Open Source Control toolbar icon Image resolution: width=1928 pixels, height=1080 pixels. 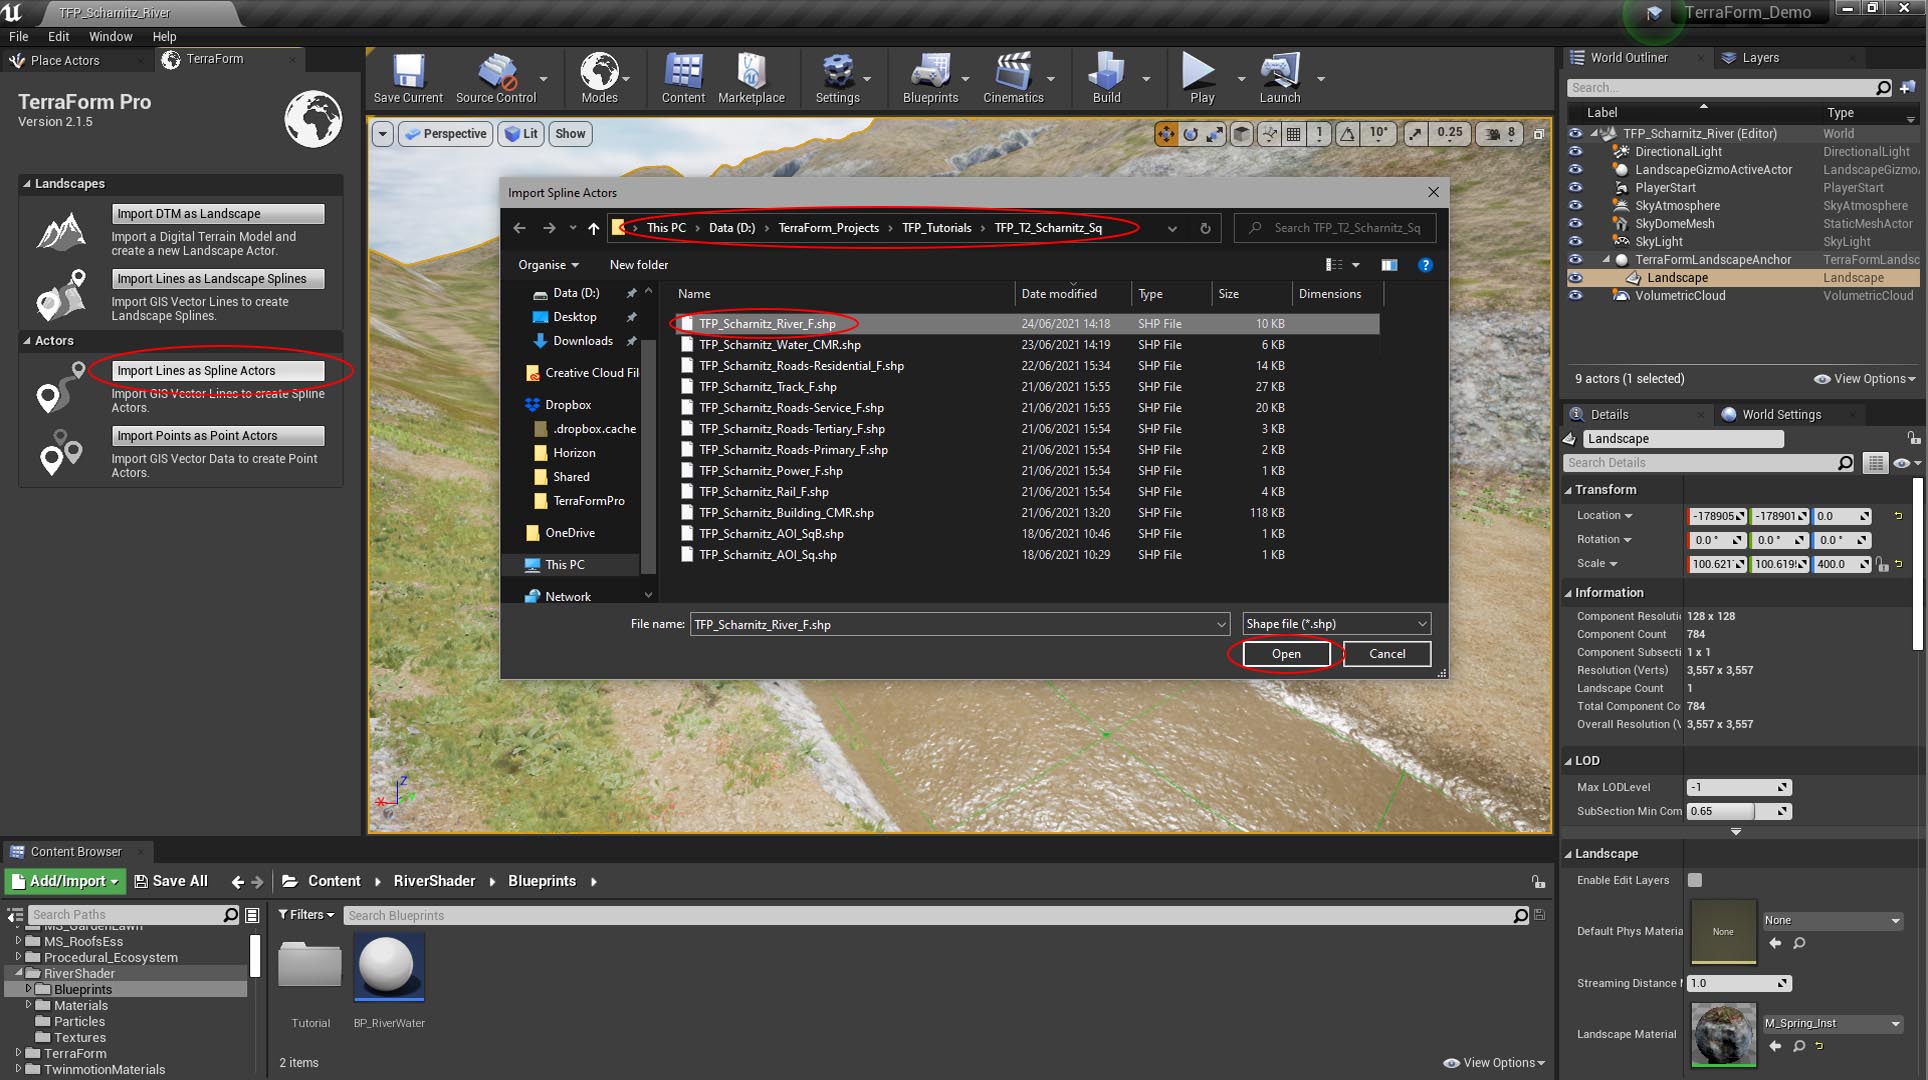496,78
